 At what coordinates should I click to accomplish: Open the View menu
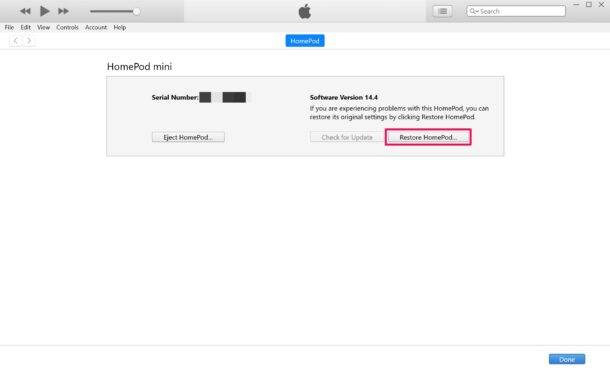(x=44, y=27)
